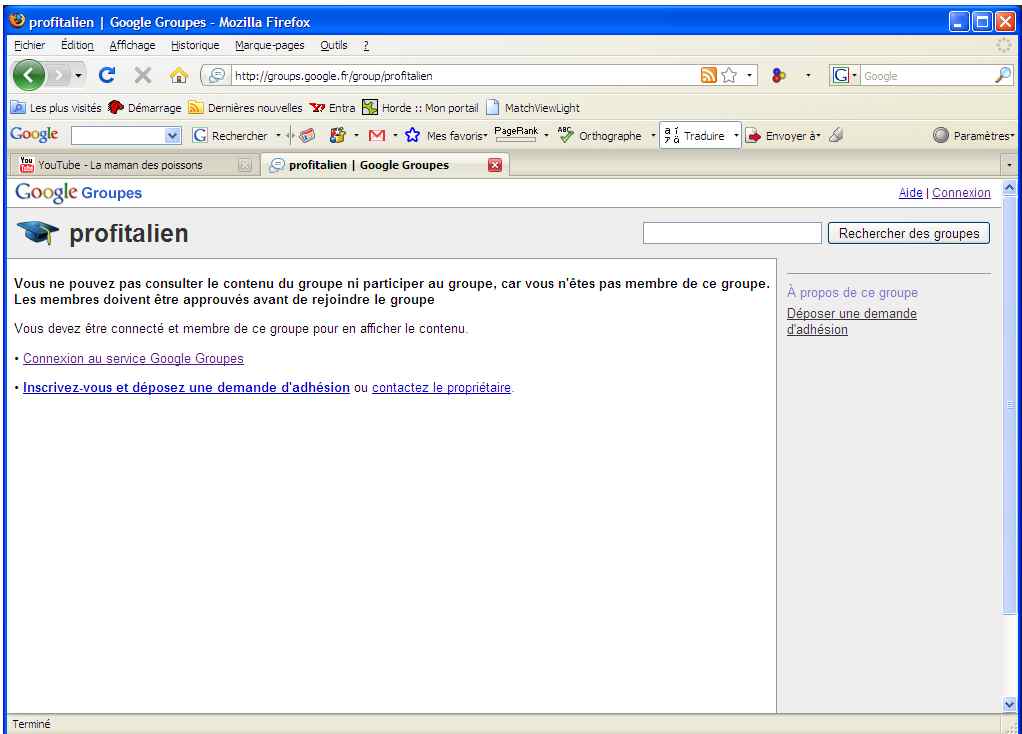Click the Rechercher des groupes button
This screenshot has width=1022, height=734.
[909, 233]
